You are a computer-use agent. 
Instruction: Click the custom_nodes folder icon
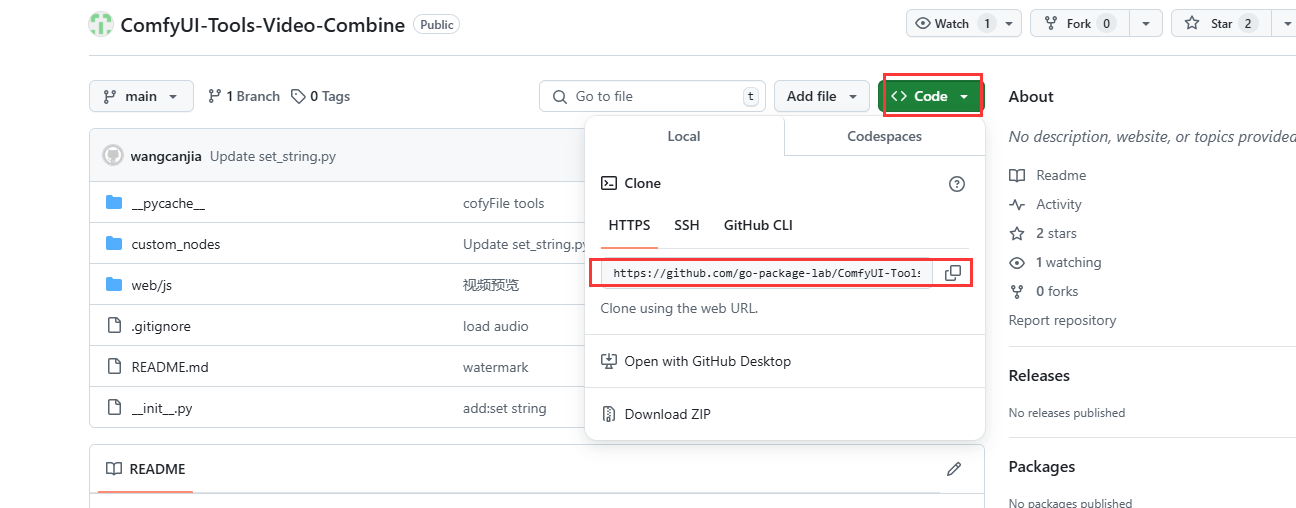113,244
